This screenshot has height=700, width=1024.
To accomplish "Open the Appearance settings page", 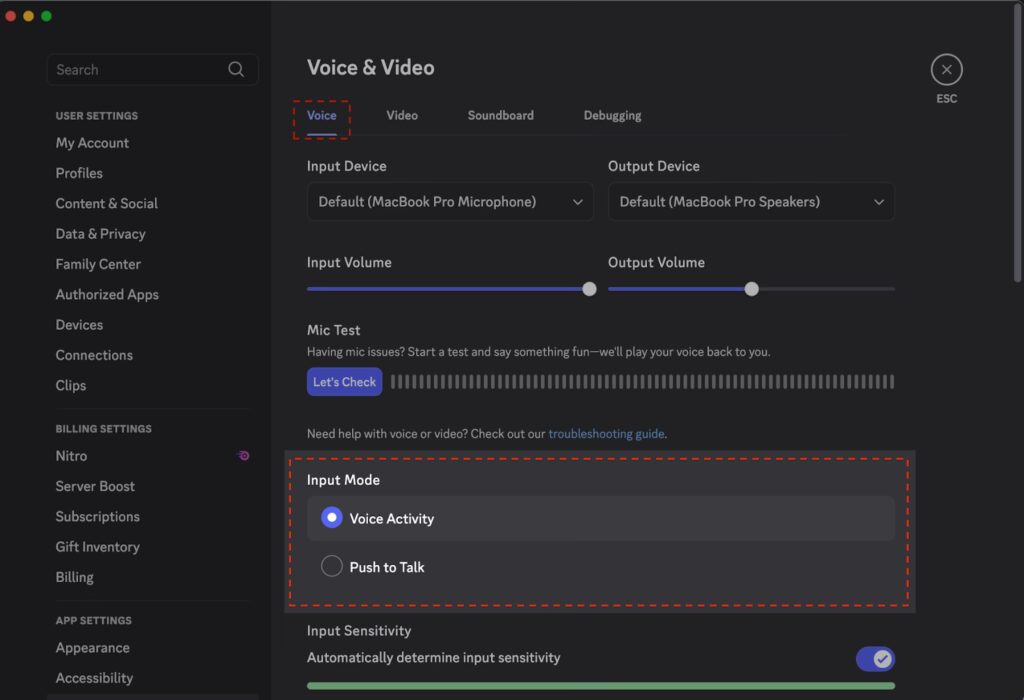I will point(92,648).
